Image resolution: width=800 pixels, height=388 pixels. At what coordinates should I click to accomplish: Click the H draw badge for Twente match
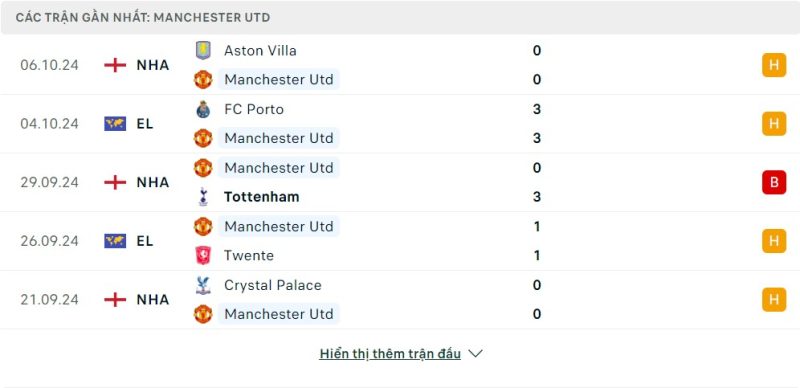(x=774, y=241)
